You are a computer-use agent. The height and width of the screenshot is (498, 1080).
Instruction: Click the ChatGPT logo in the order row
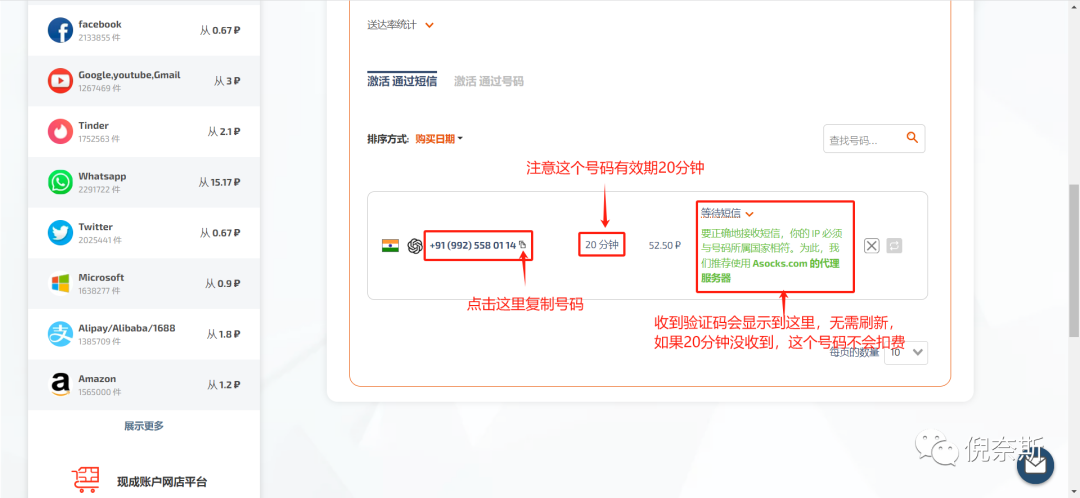[415, 245]
